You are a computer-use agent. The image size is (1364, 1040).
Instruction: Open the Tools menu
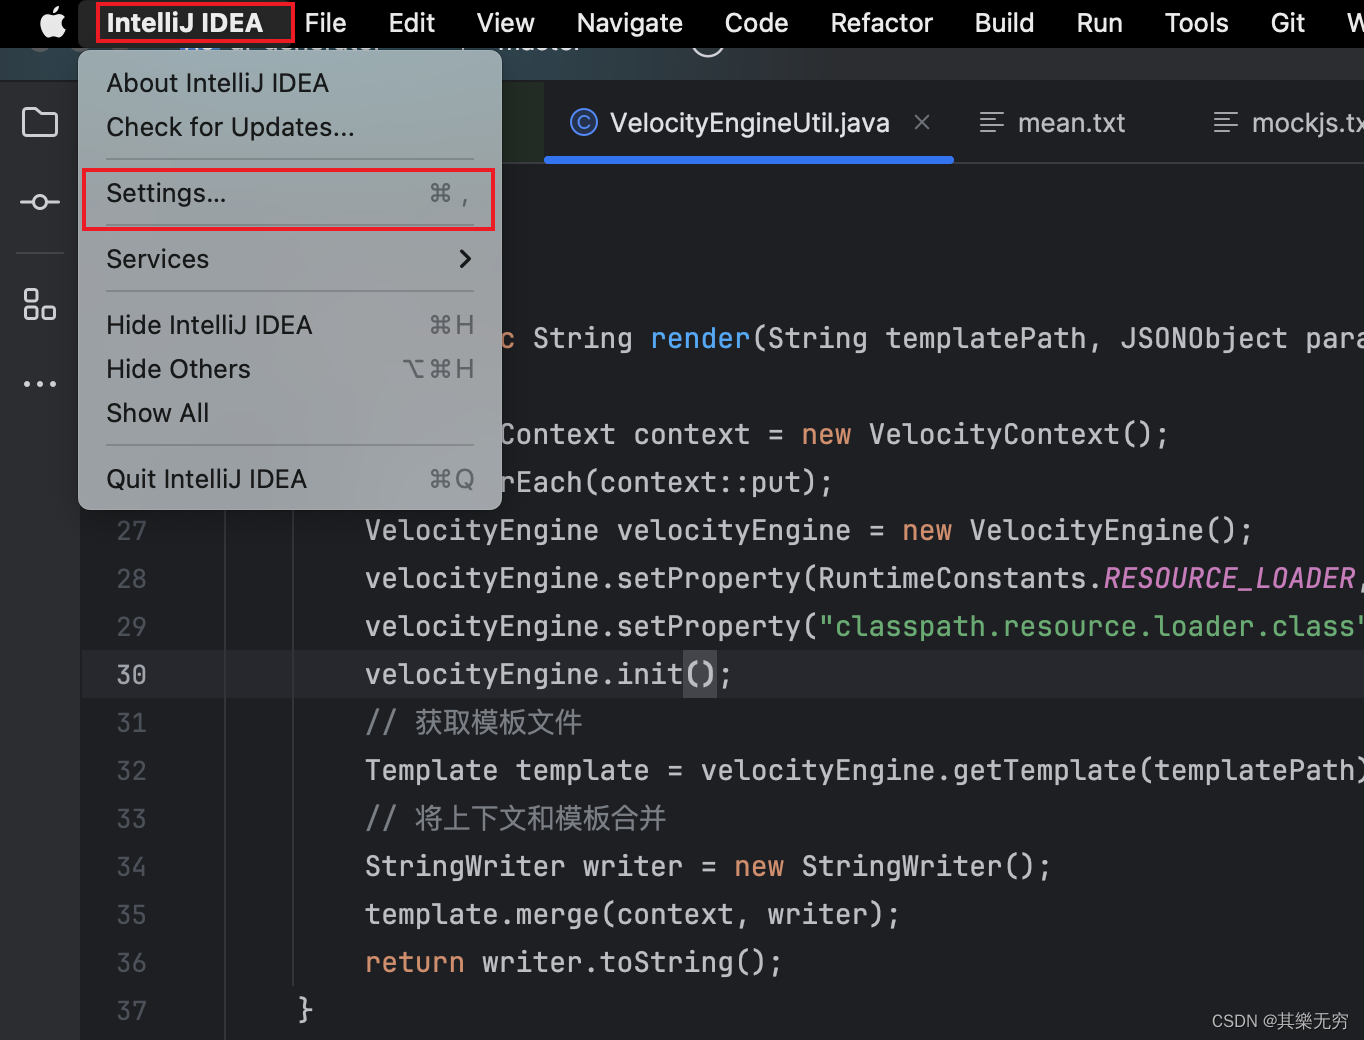[x=1196, y=22]
